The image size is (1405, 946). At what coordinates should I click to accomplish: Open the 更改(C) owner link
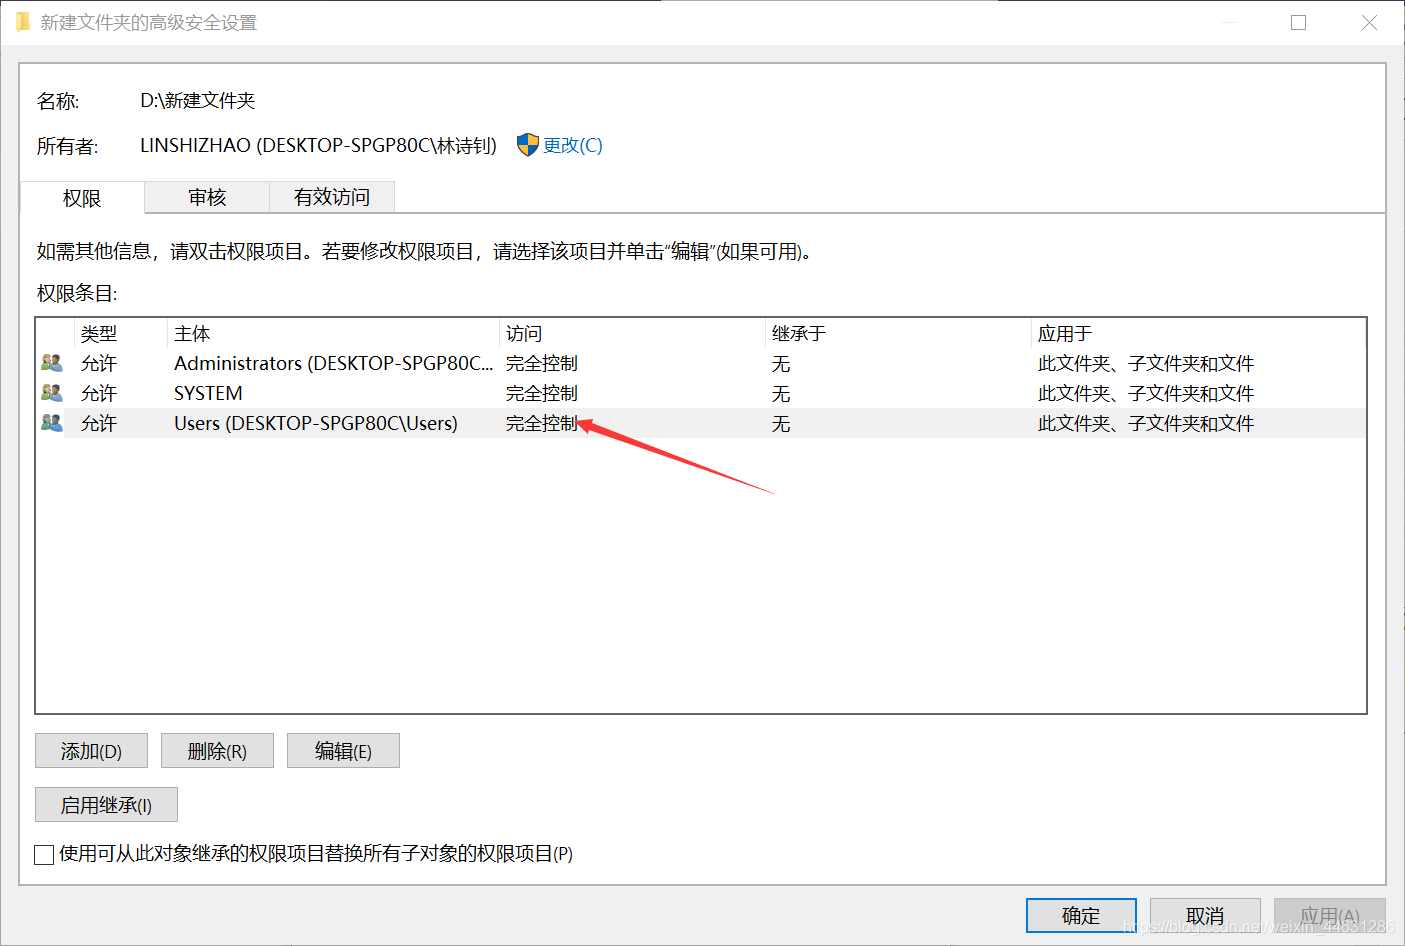[573, 145]
